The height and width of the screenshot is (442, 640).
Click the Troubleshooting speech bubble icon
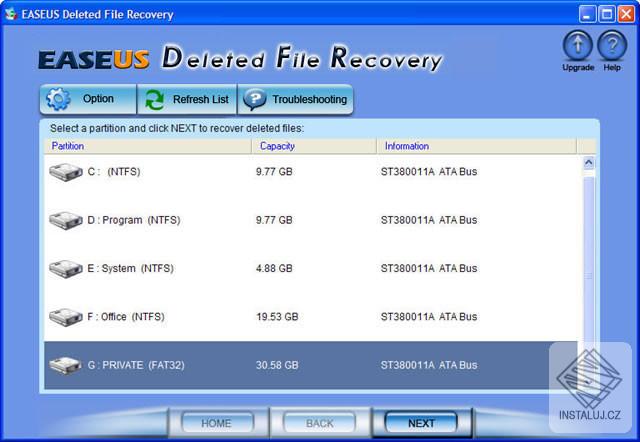point(255,100)
